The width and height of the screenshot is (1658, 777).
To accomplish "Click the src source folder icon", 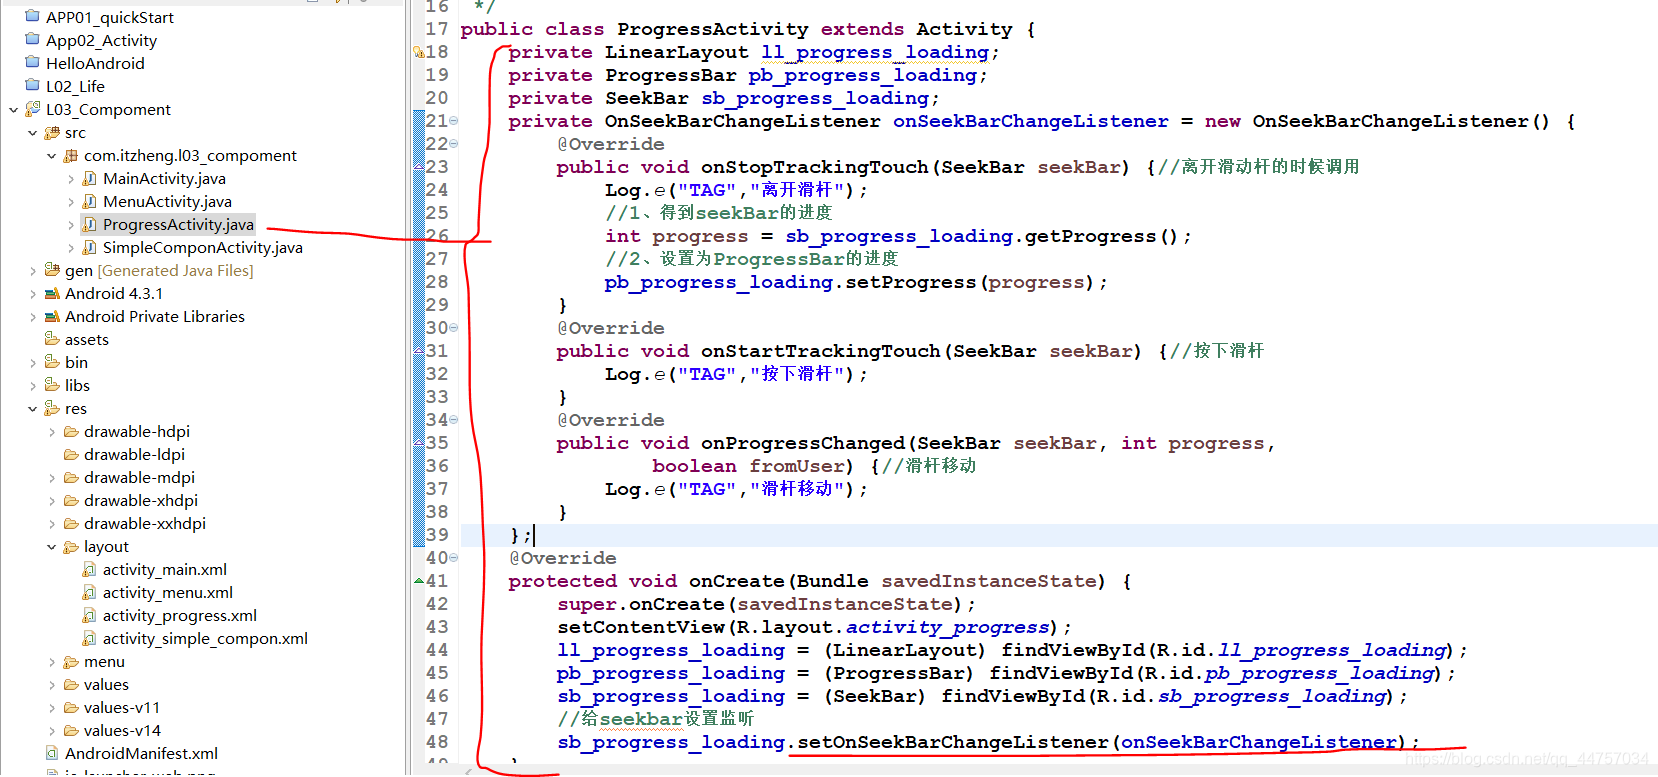I will [52, 132].
